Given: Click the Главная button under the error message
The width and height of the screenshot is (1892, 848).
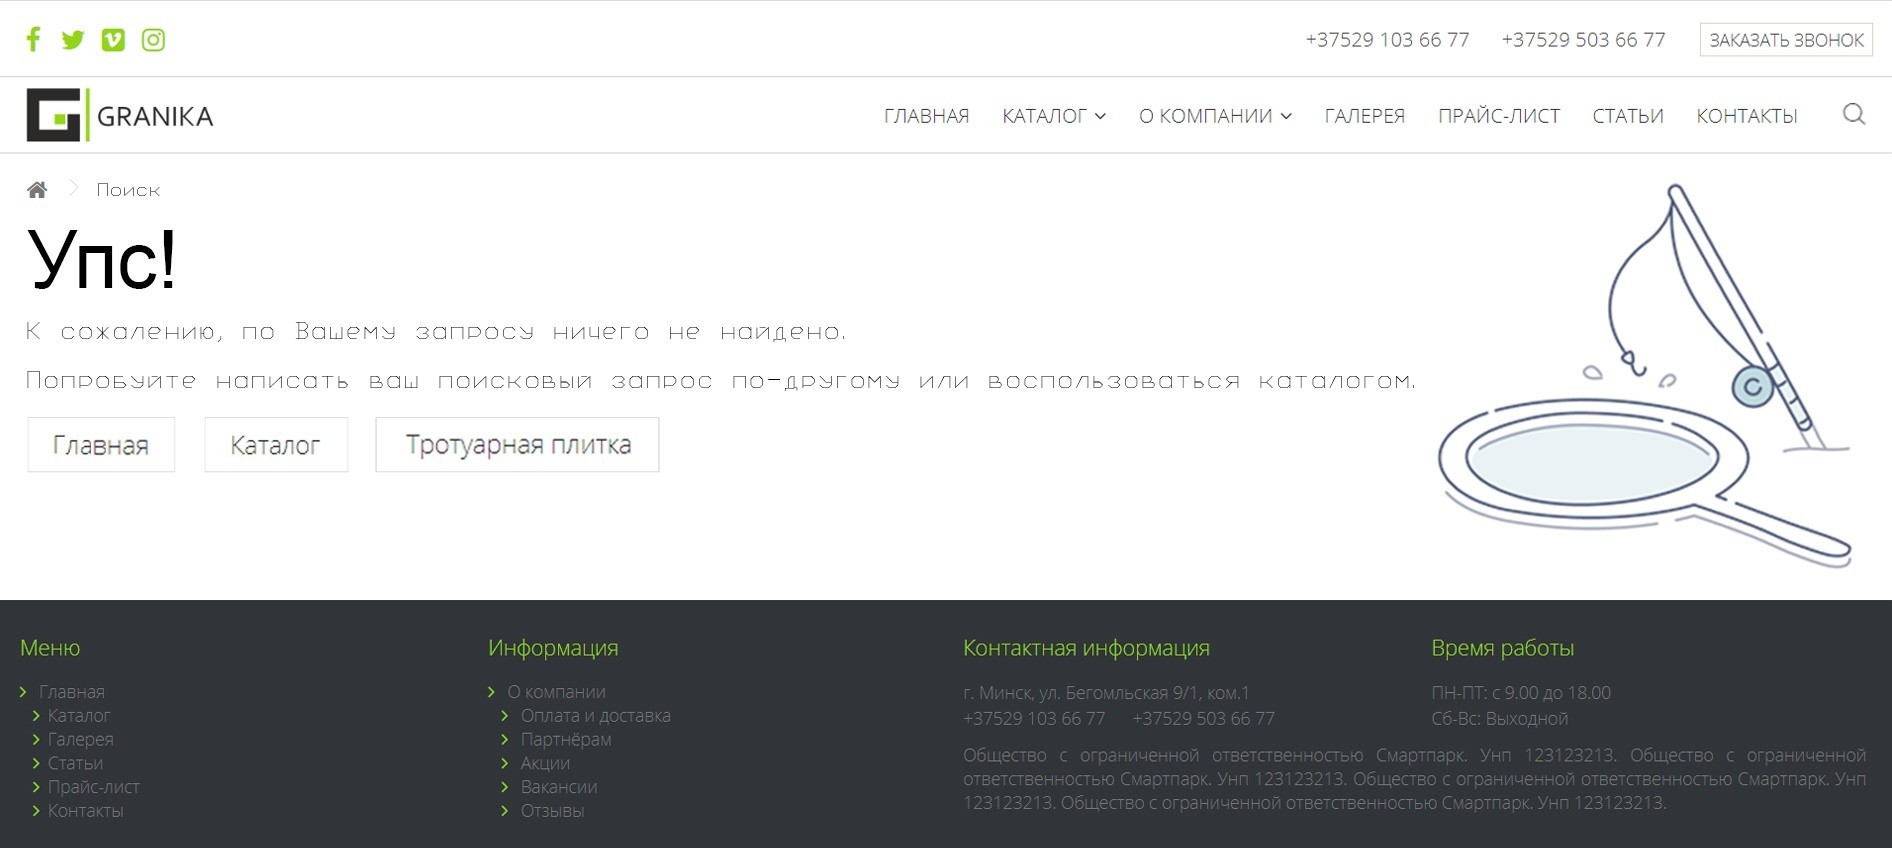Looking at the screenshot, I should (x=101, y=445).
